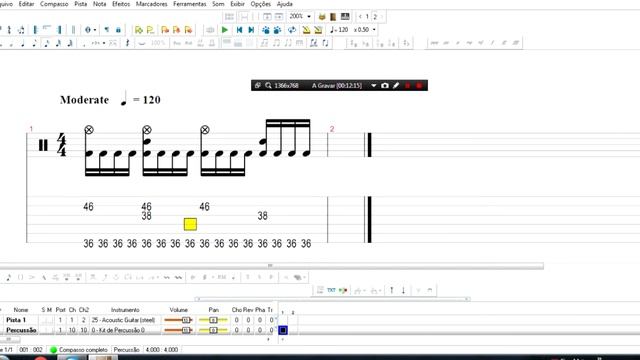Click the second yellow measure flag icon
Screen dimensions: 640x360
coord(150,30)
